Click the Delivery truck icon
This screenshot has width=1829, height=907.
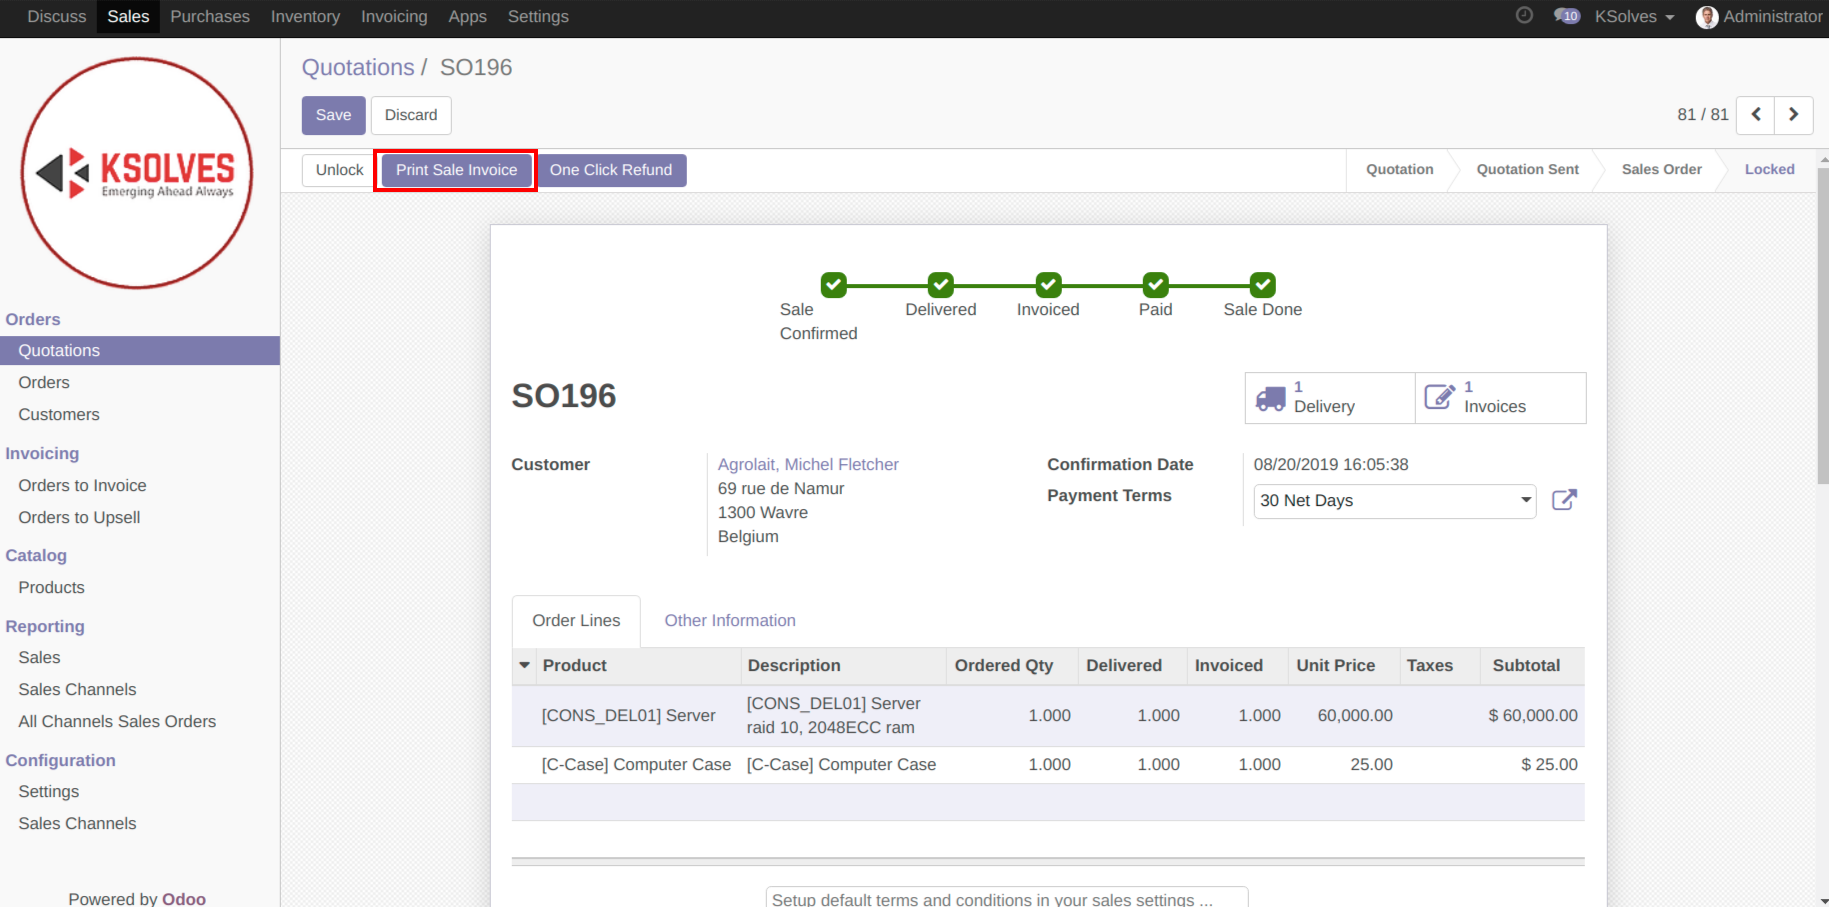pyautogui.click(x=1271, y=398)
